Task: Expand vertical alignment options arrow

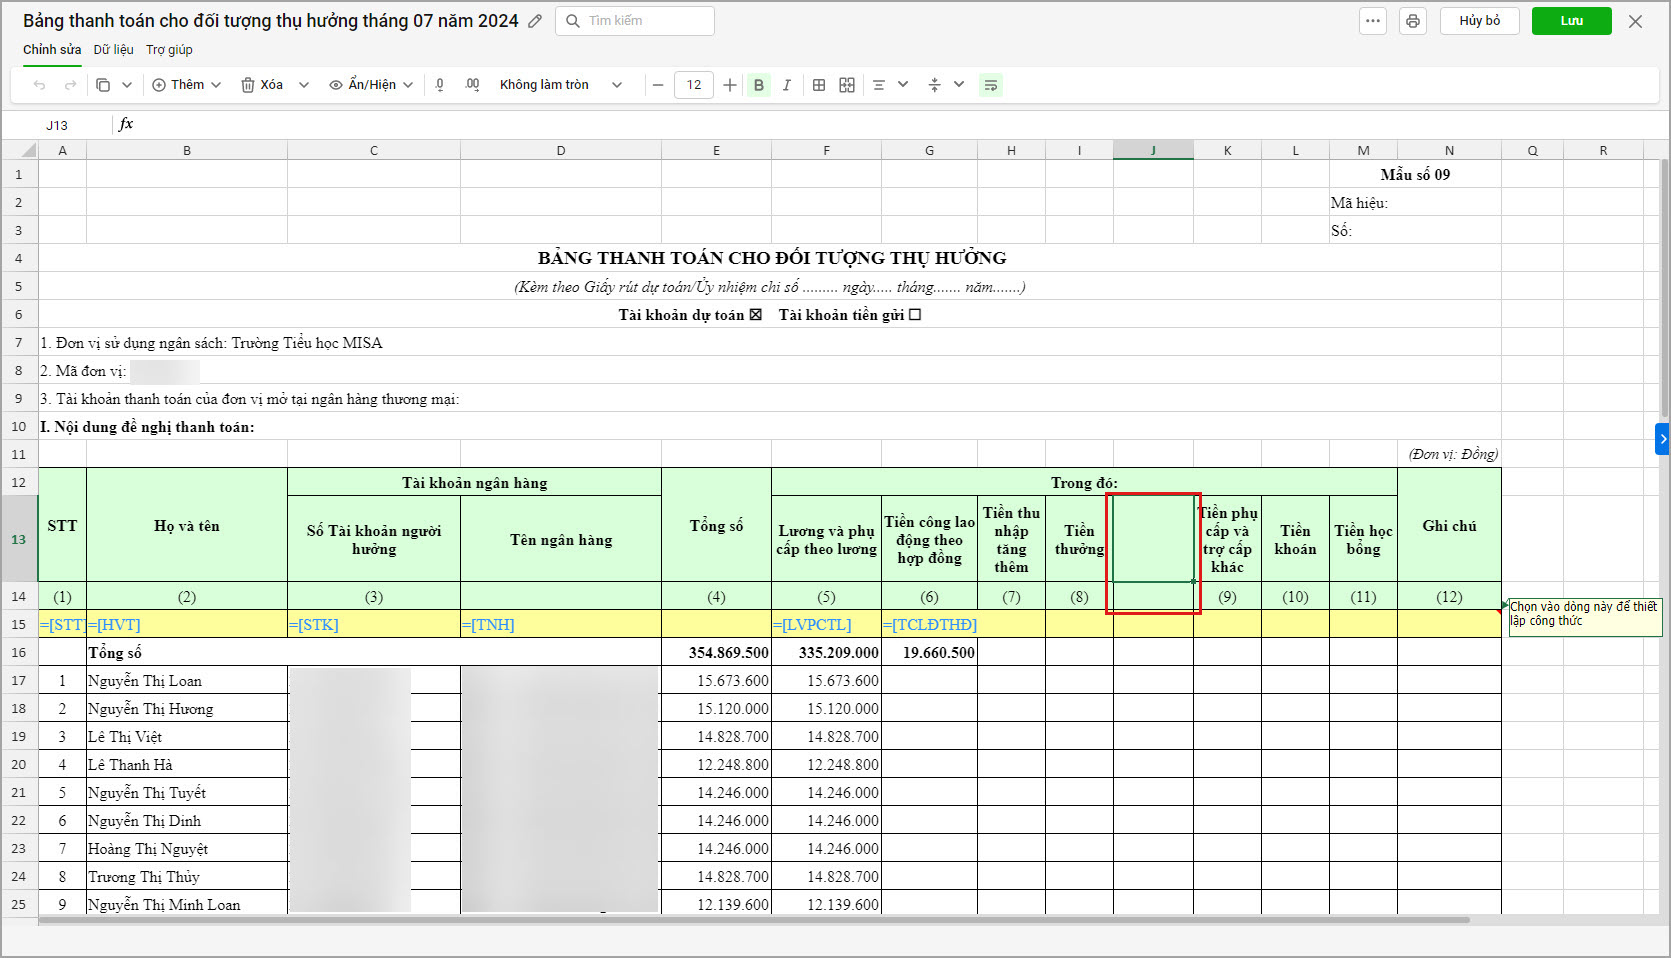Action: pos(959,85)
